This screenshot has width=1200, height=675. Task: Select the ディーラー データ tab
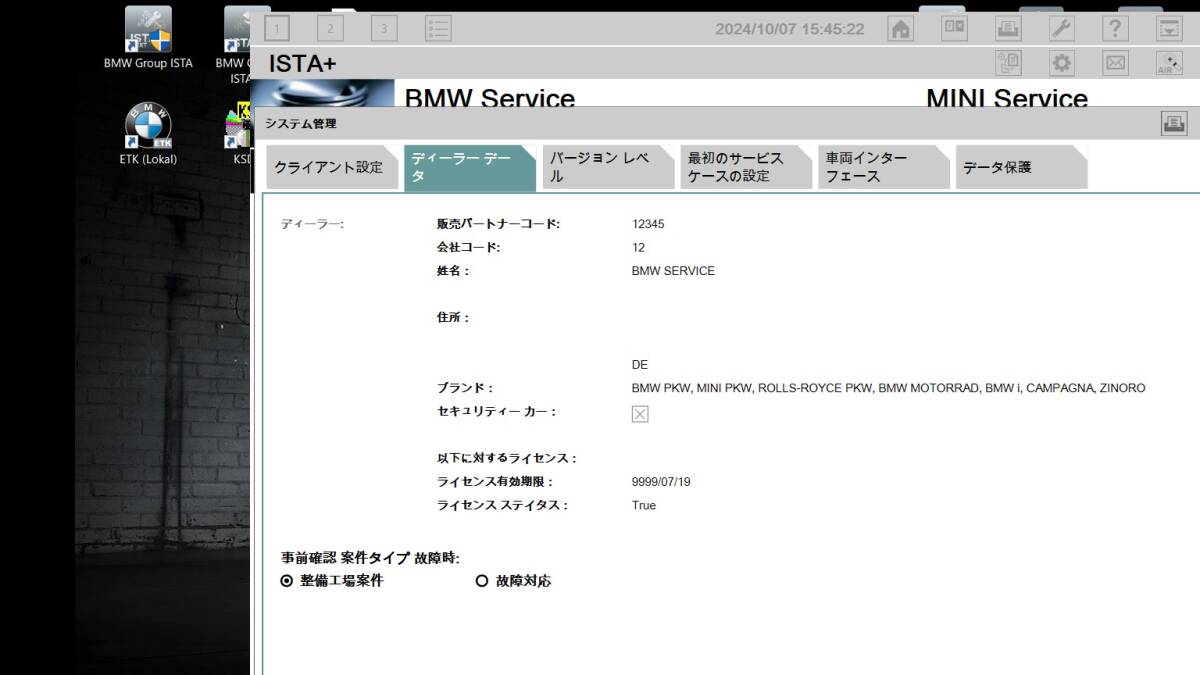(x=470, y=167)
